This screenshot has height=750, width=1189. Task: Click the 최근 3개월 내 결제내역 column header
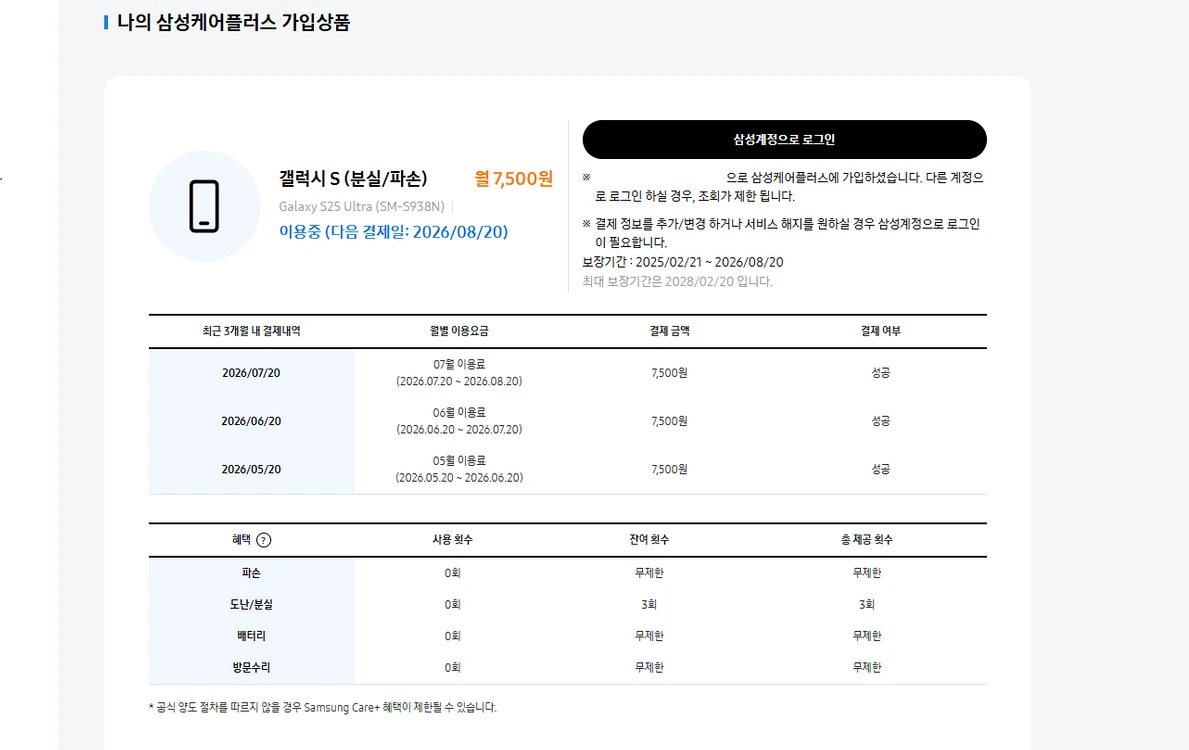pos(251,331)
